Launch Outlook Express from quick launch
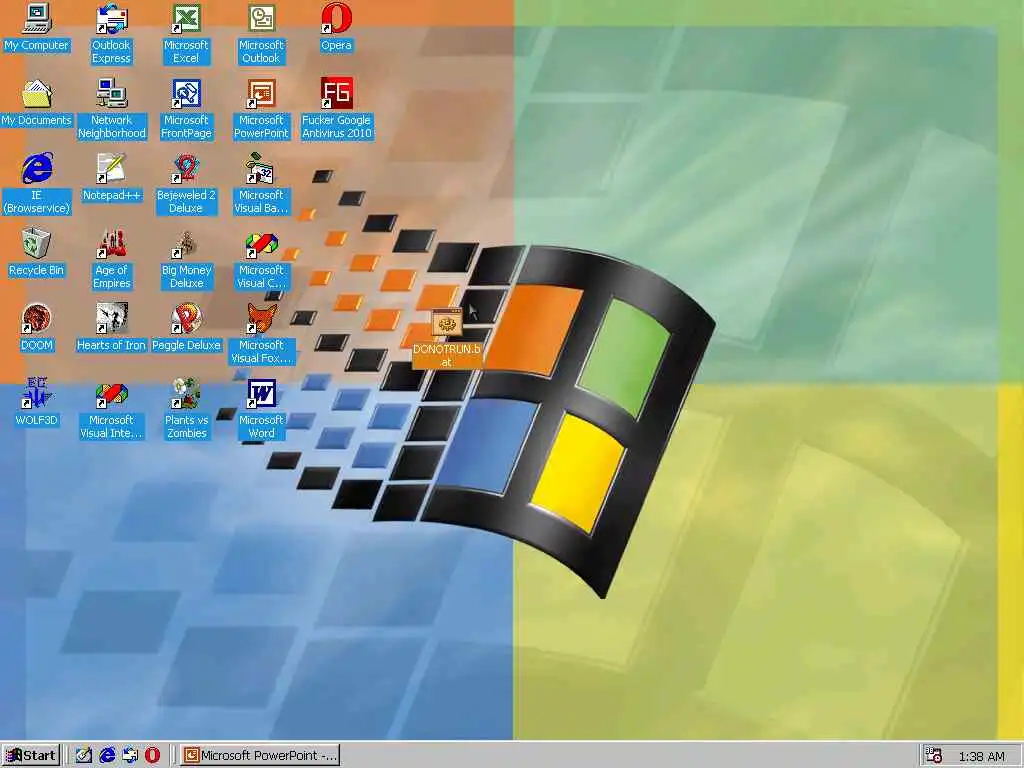This screenshot has height=768, width=1024. pos(130,756)
